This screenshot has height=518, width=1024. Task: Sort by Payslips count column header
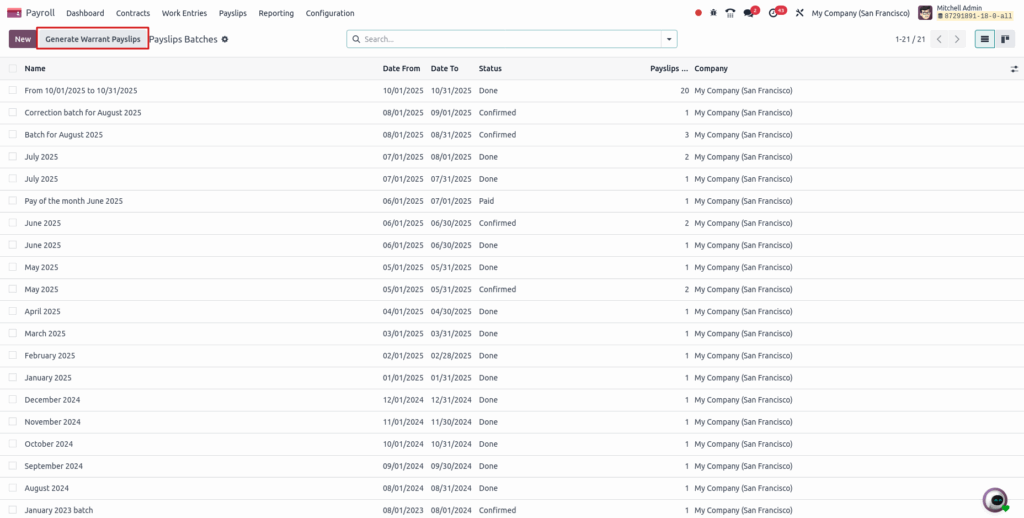(669, 69)
